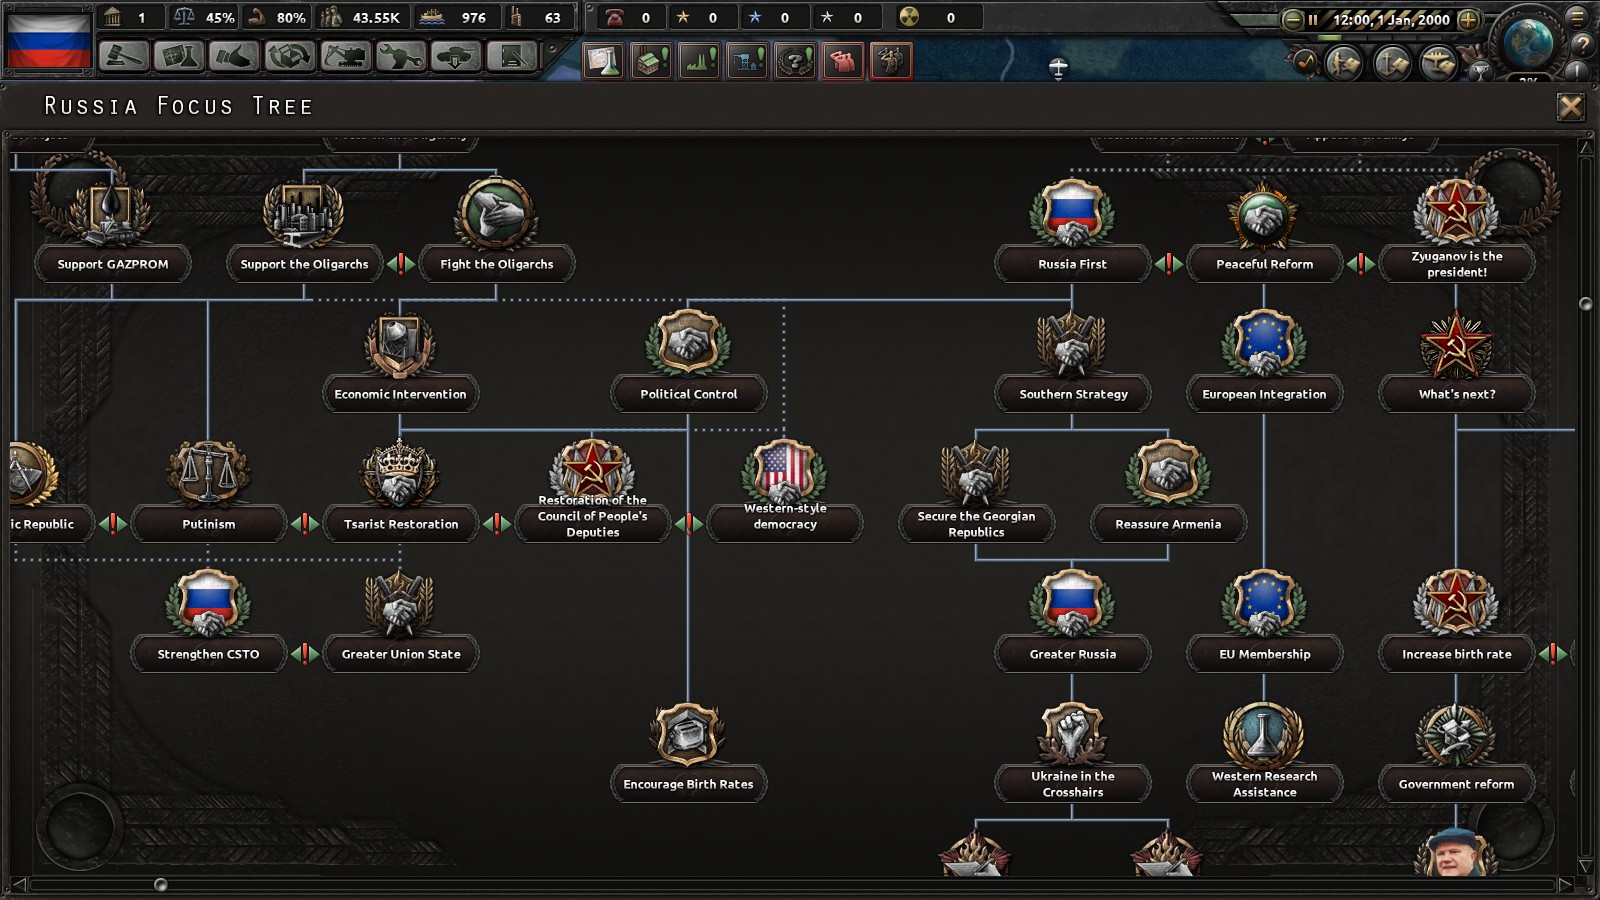The image size is (1600, 900).
Task: Select the Support the Oligarchs focus
Action: 304,264
